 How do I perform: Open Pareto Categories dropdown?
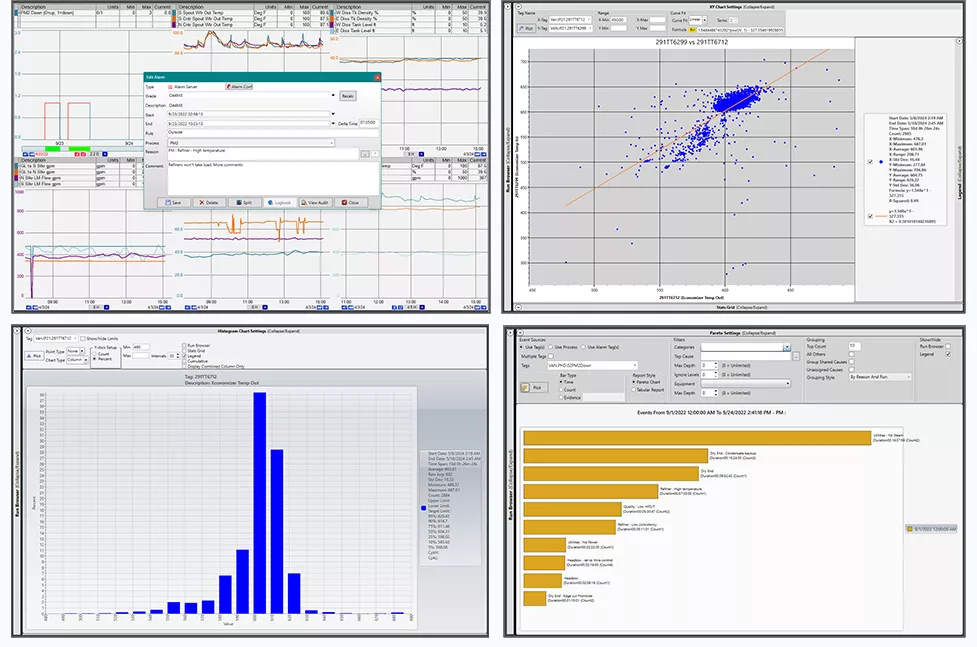[x=787, y=347]
